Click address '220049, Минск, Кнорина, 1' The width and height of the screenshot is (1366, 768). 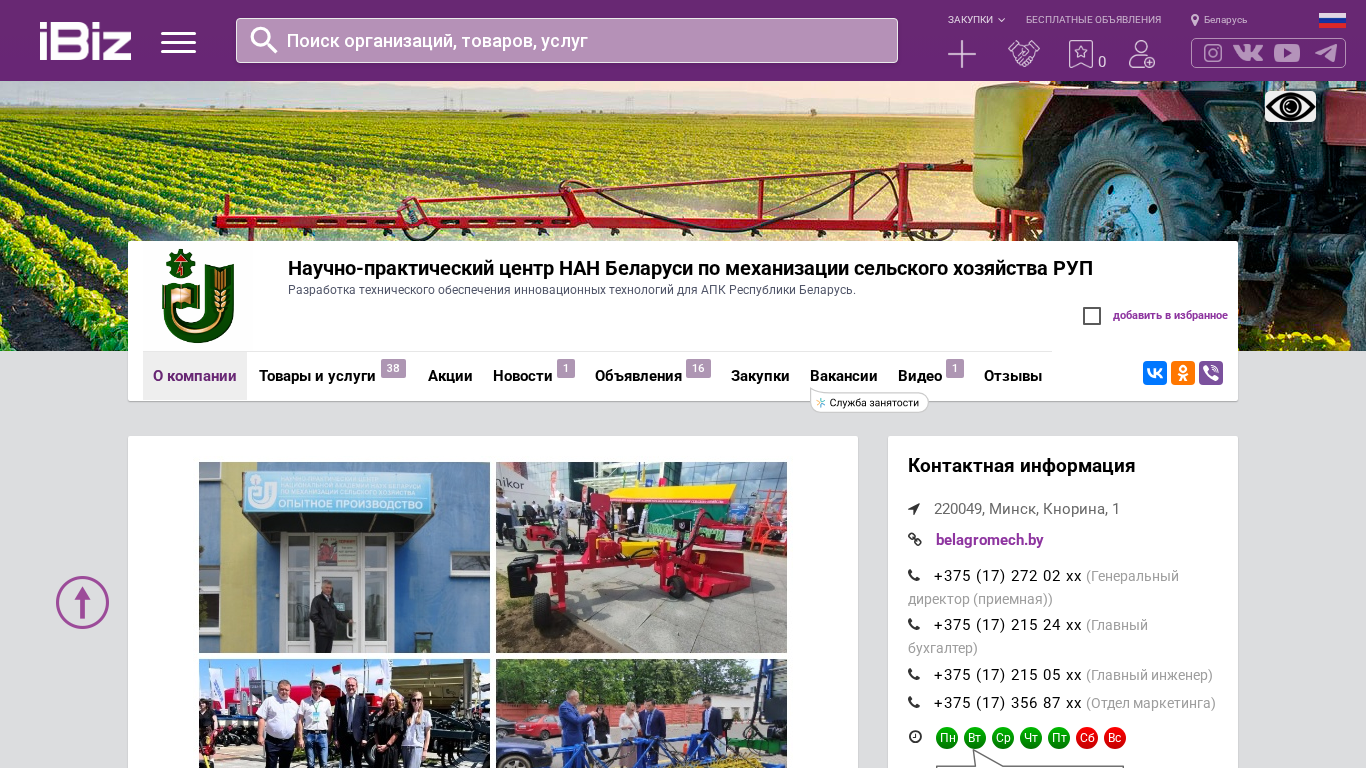(1027, 509)
